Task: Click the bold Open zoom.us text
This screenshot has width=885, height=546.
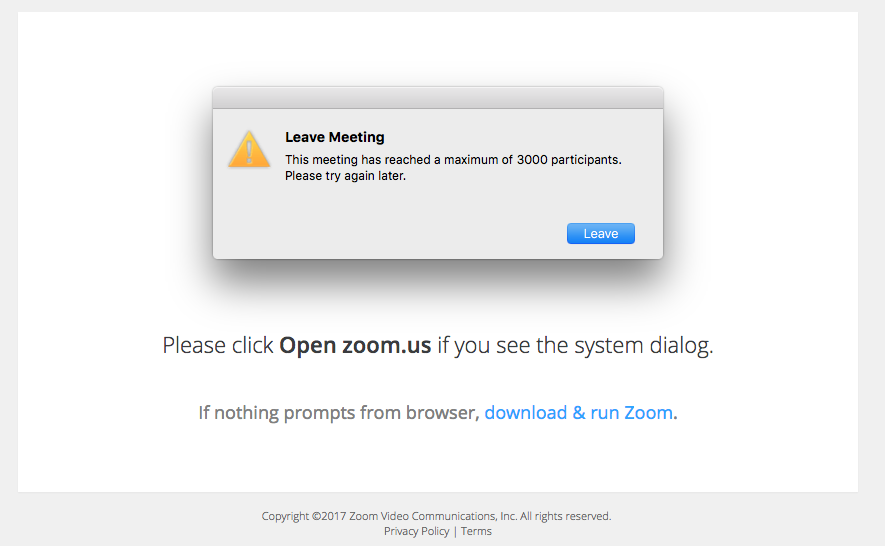Action: click(355, 345)
